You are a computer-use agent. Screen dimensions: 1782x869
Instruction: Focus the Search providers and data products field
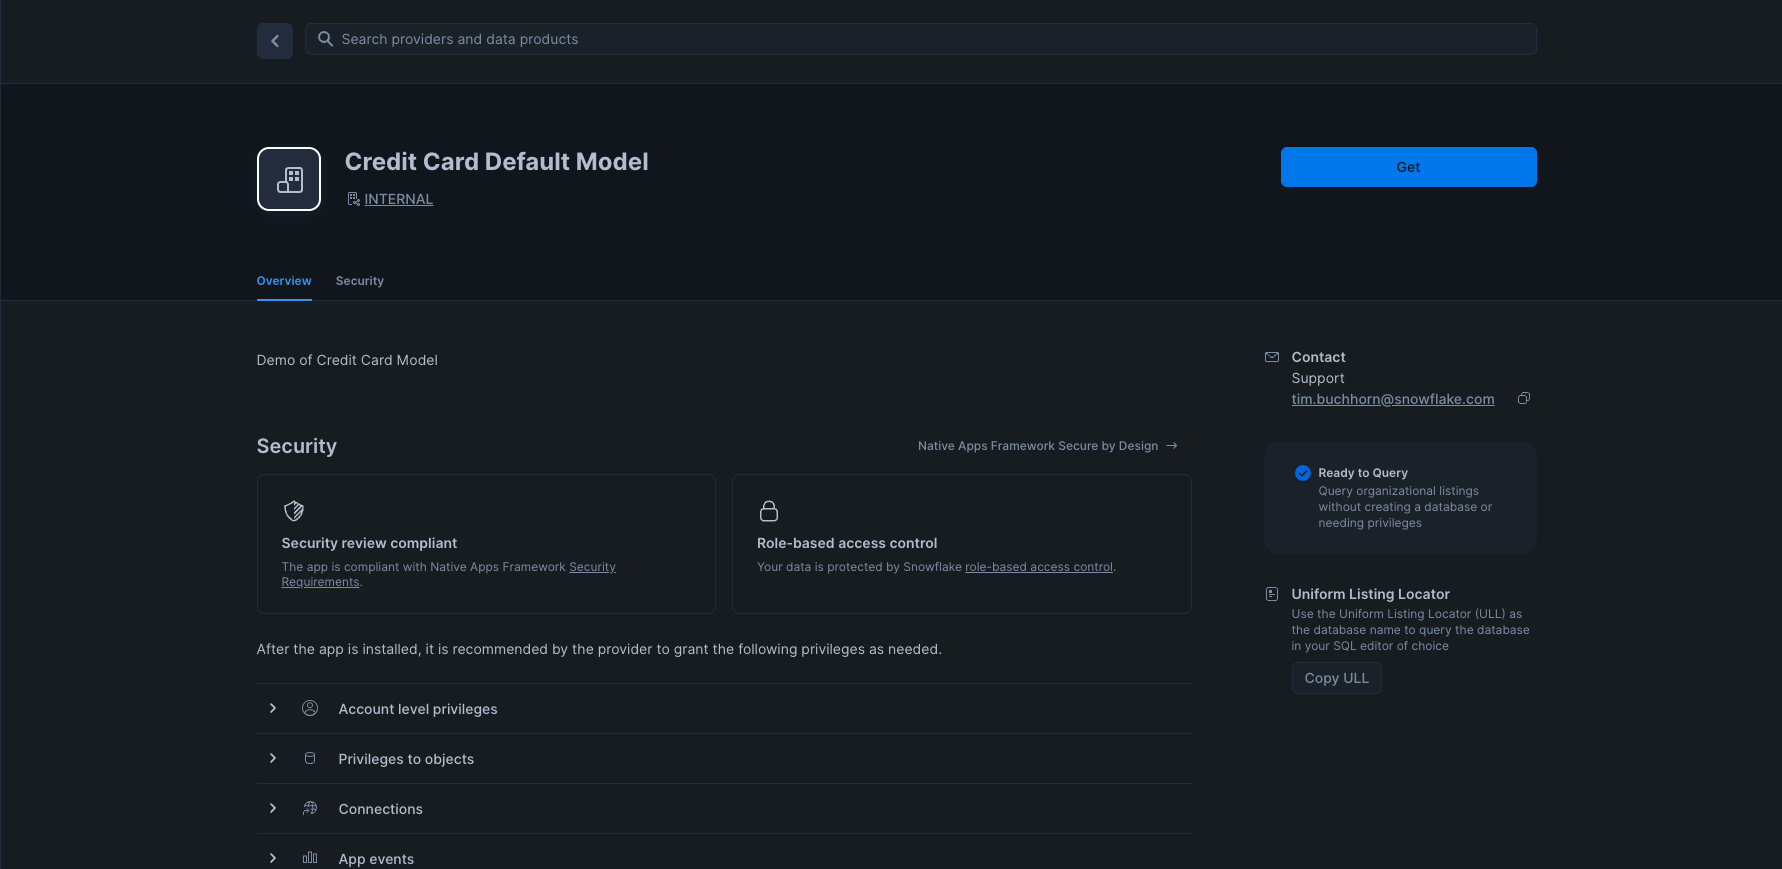pyautogui.click(x=920, y=39)
